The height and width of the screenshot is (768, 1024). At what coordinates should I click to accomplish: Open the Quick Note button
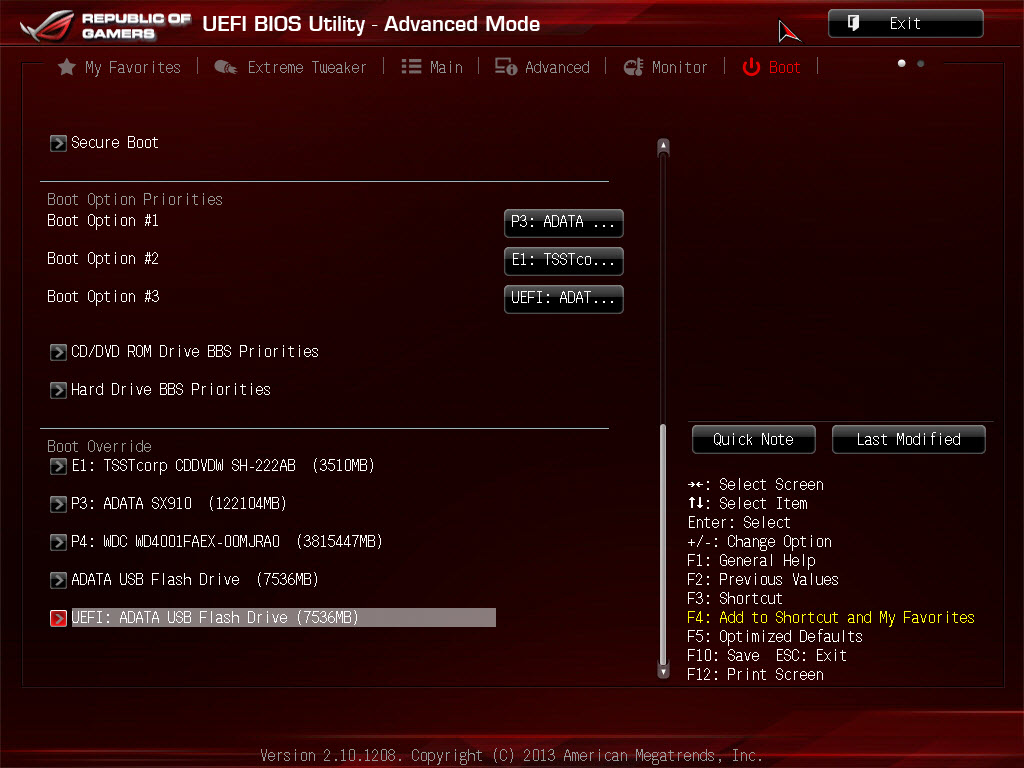(x=754, y=440)
